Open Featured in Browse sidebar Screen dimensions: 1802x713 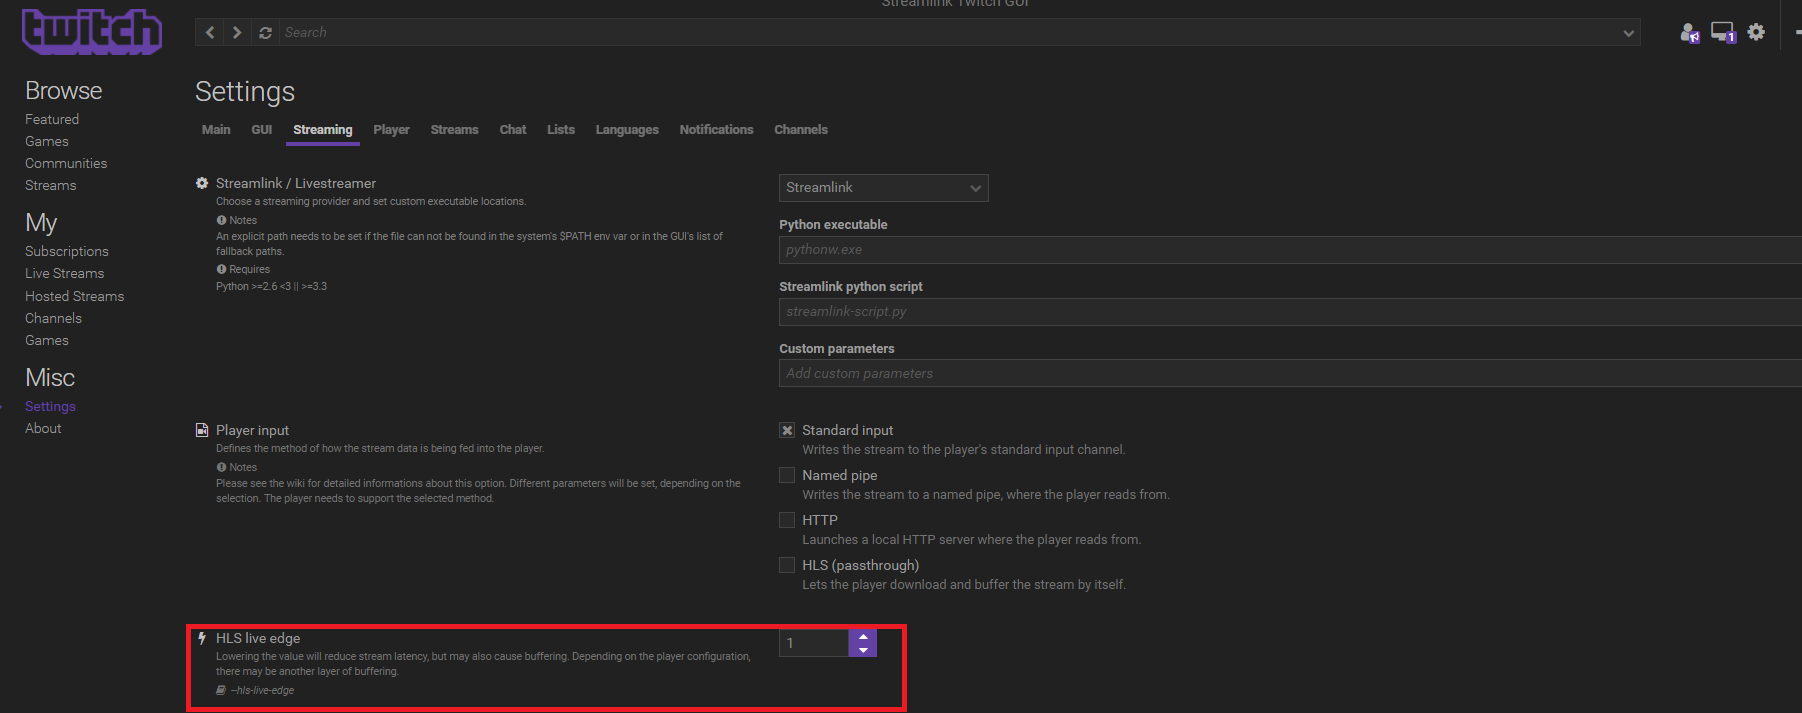point(52,119)
